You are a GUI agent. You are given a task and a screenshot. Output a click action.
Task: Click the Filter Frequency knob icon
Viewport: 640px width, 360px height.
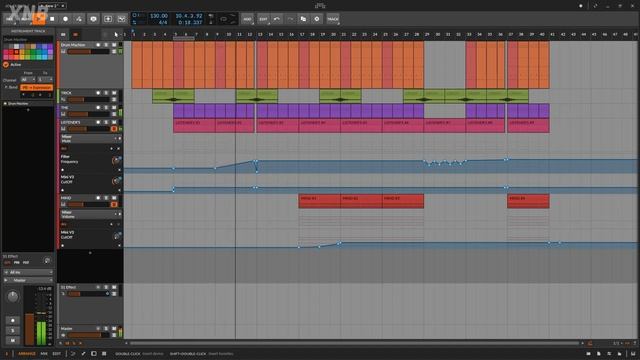pos(116,160)
